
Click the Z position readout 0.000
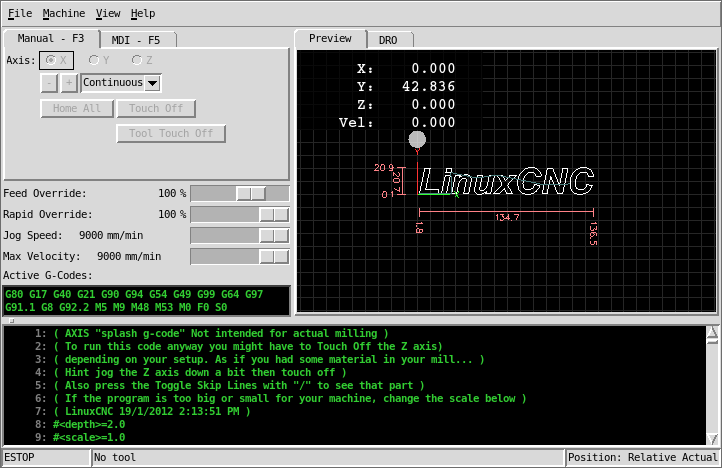coord(433,105)
